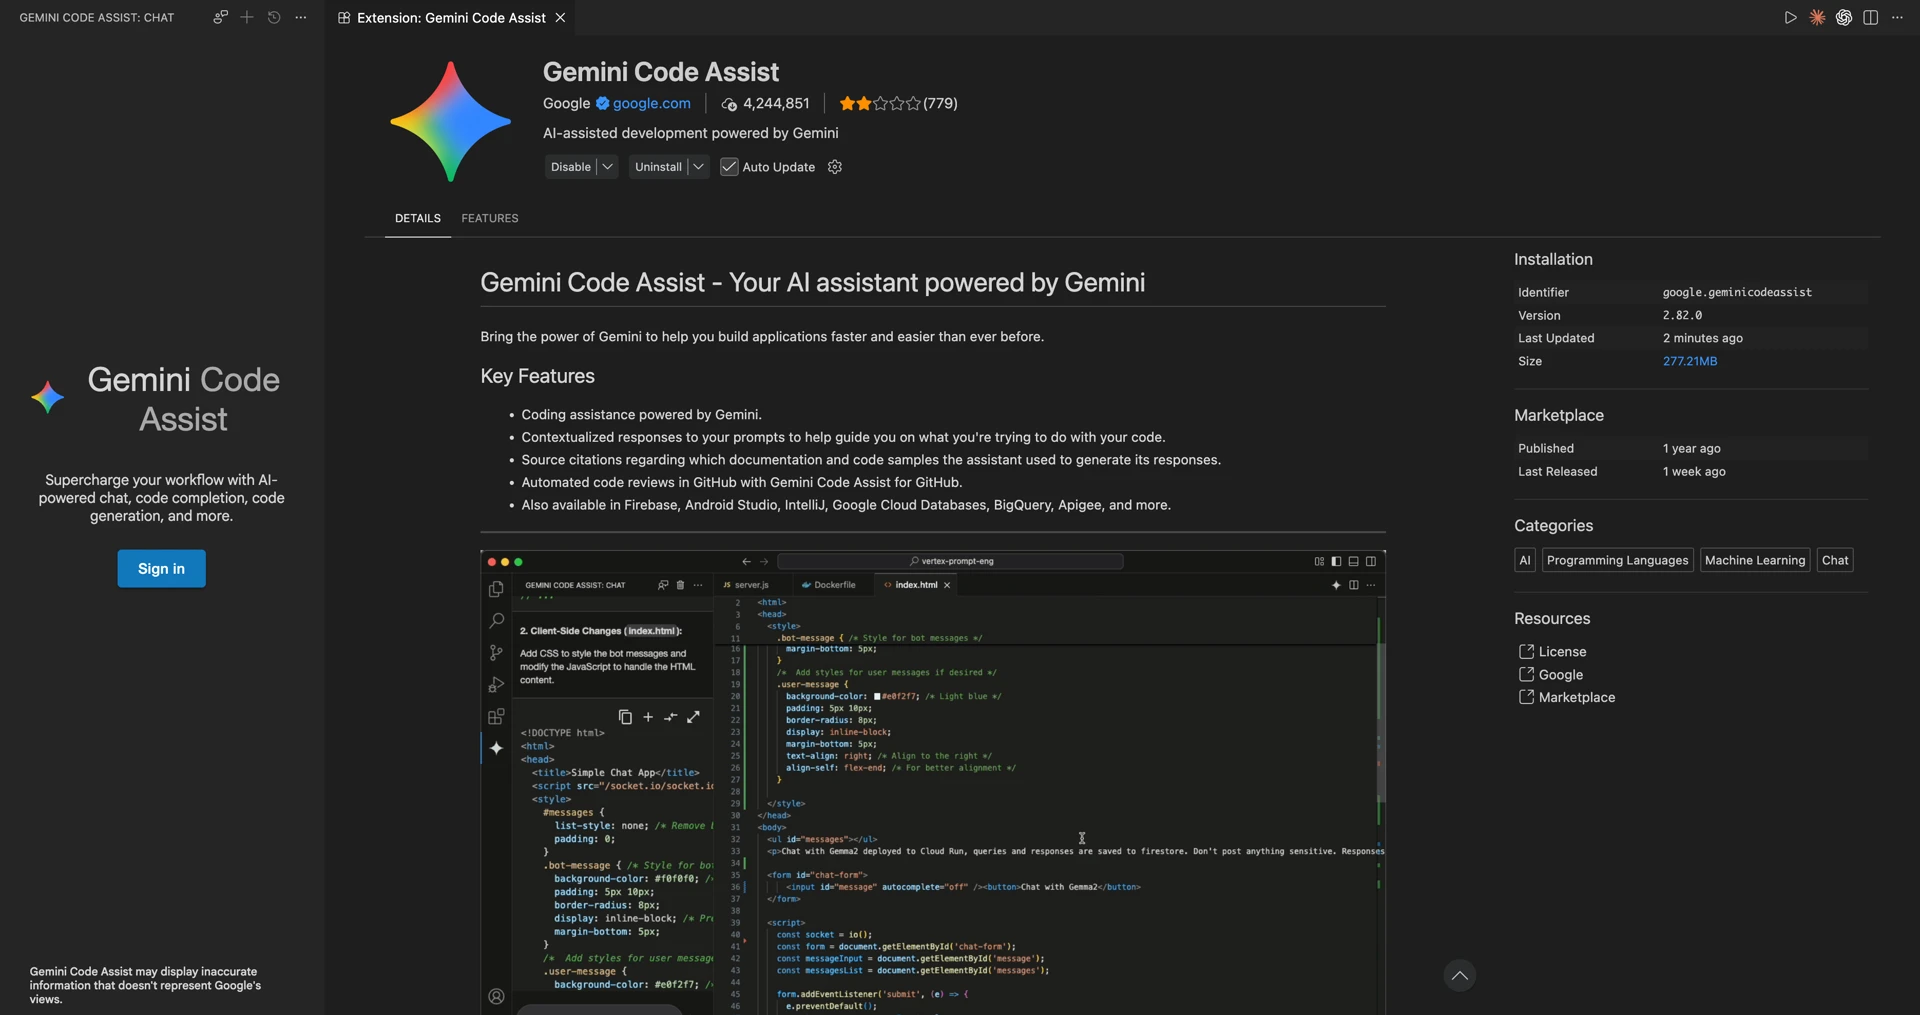Open the Claude orange starburst icon

1817,17
